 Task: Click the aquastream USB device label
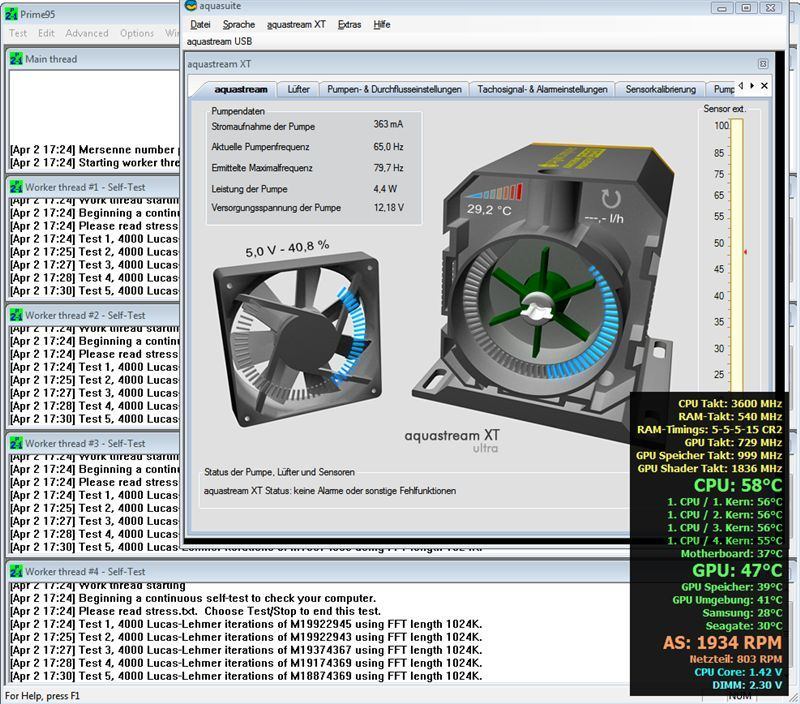(x=219, y=41)
